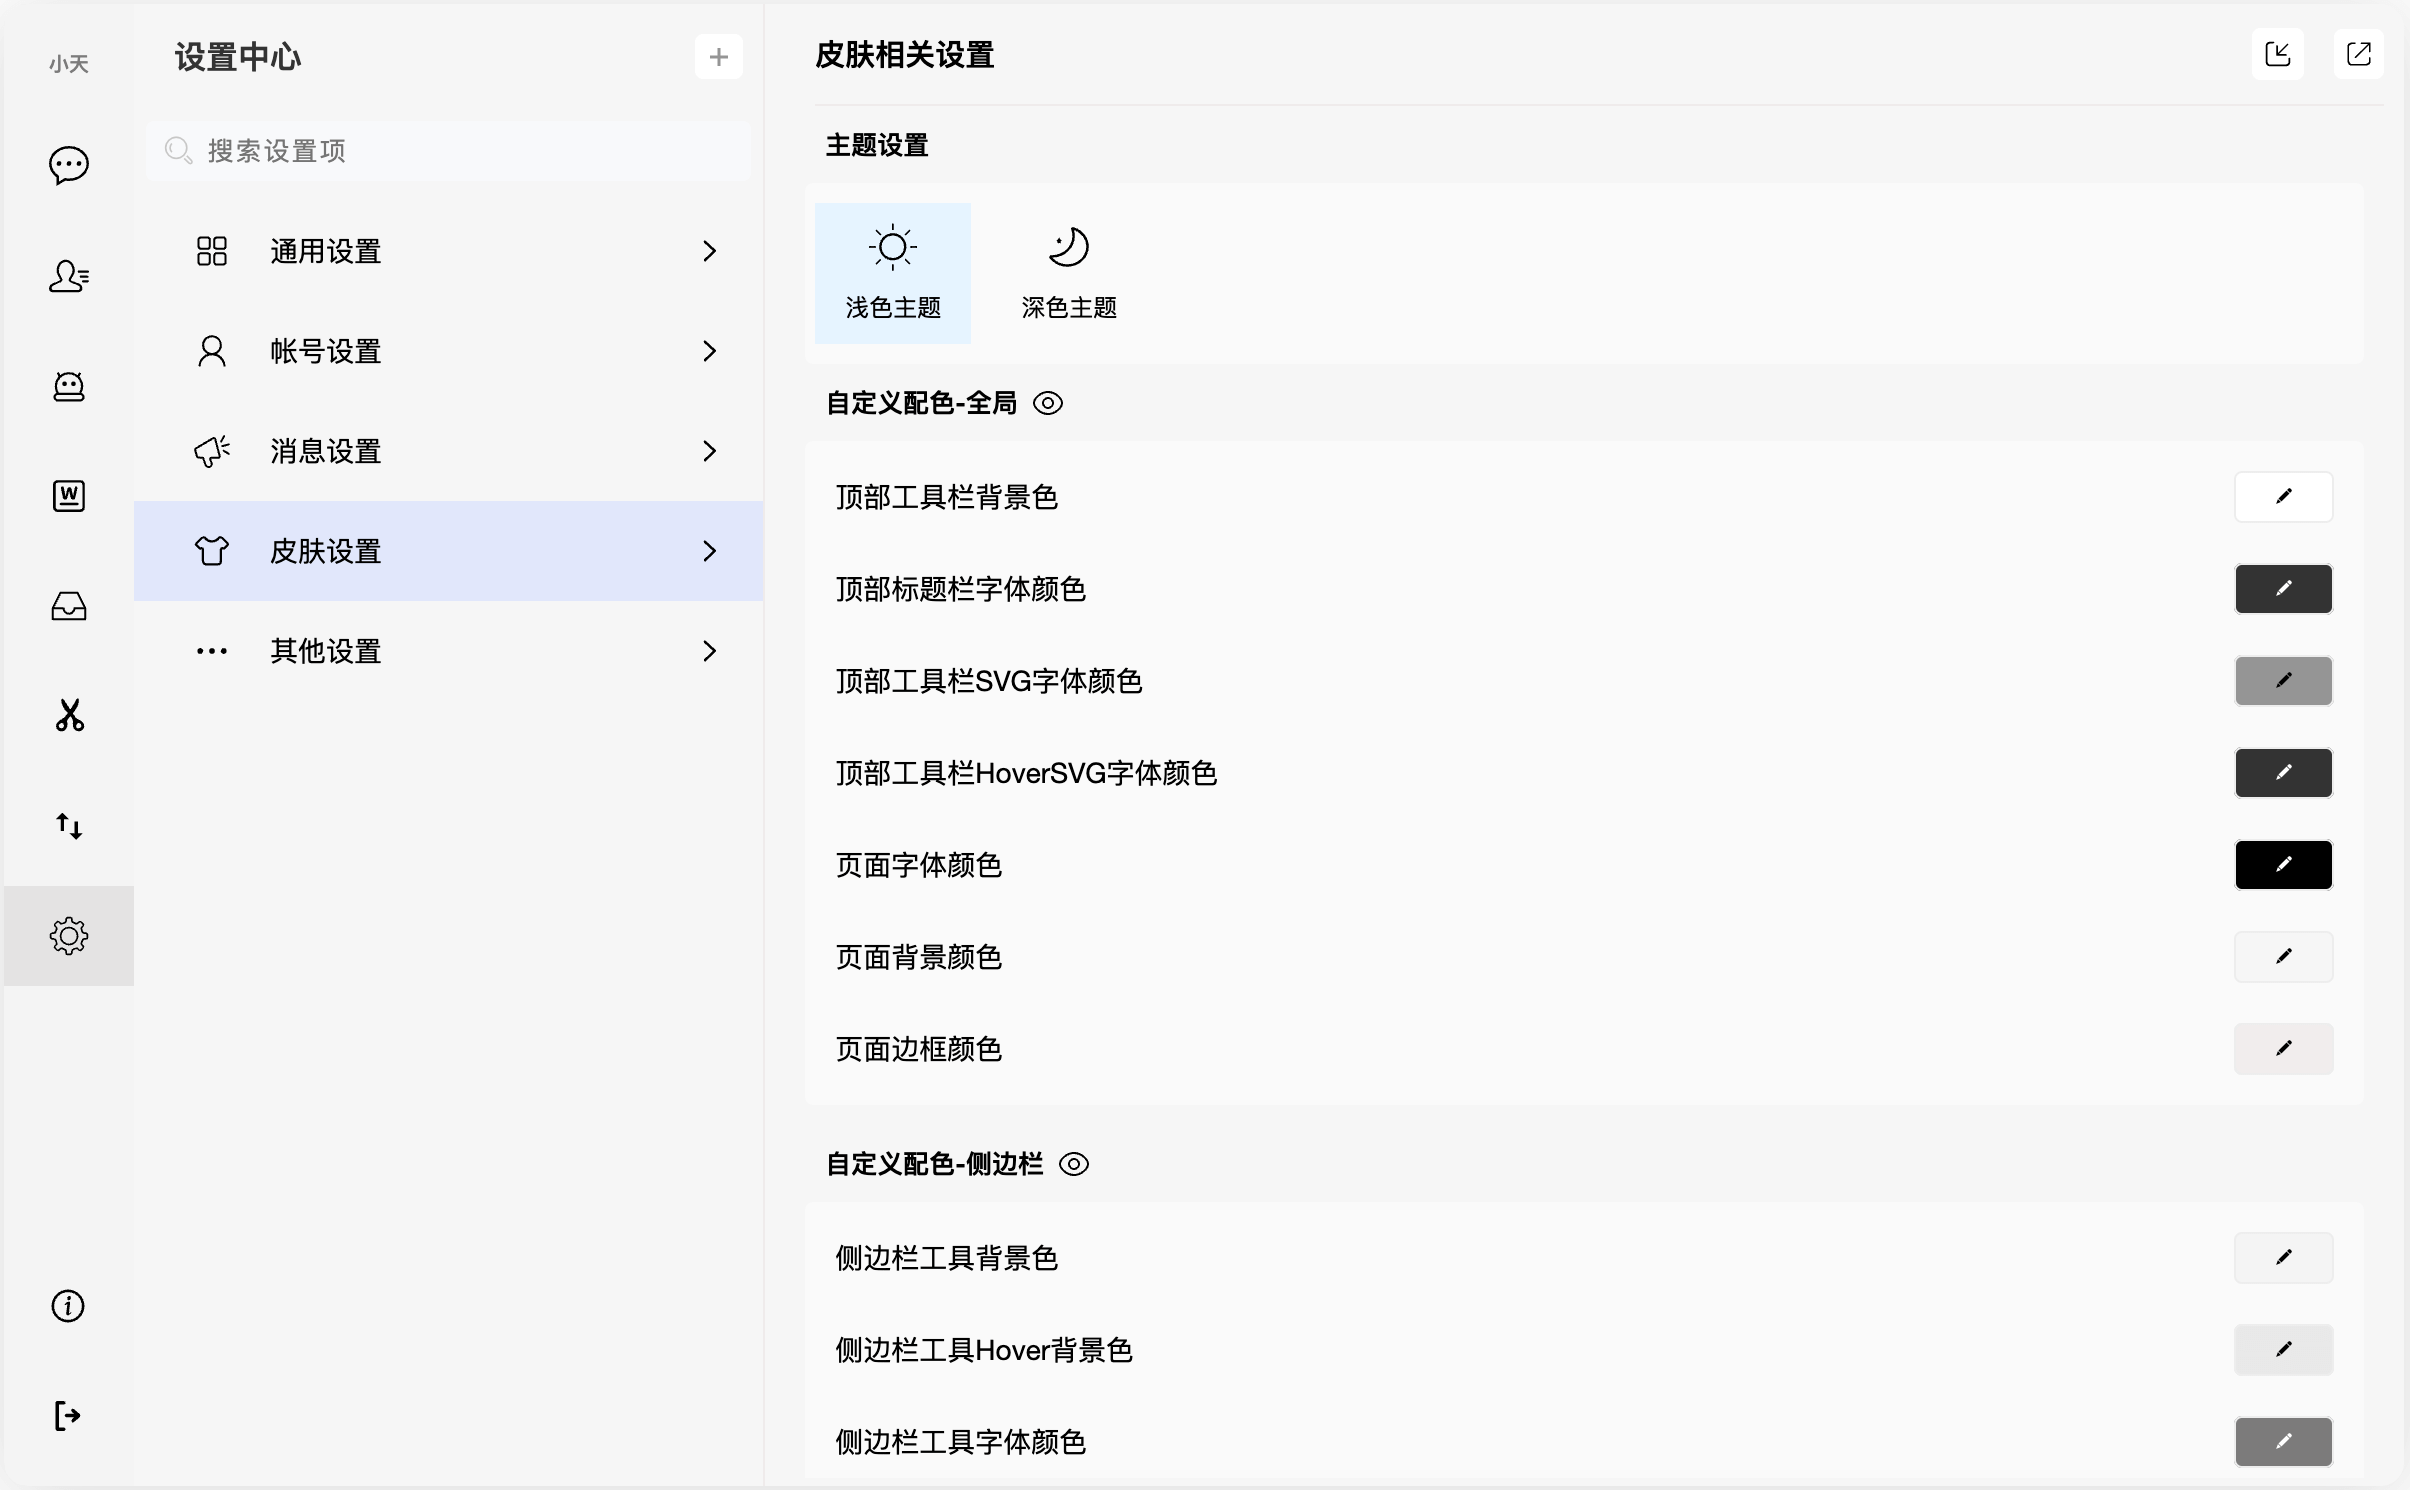Image resolution: width=2410 pixels, height=1490 pixels.
Task: Open the W document sidebar icon
Action: tap(68, 496)
